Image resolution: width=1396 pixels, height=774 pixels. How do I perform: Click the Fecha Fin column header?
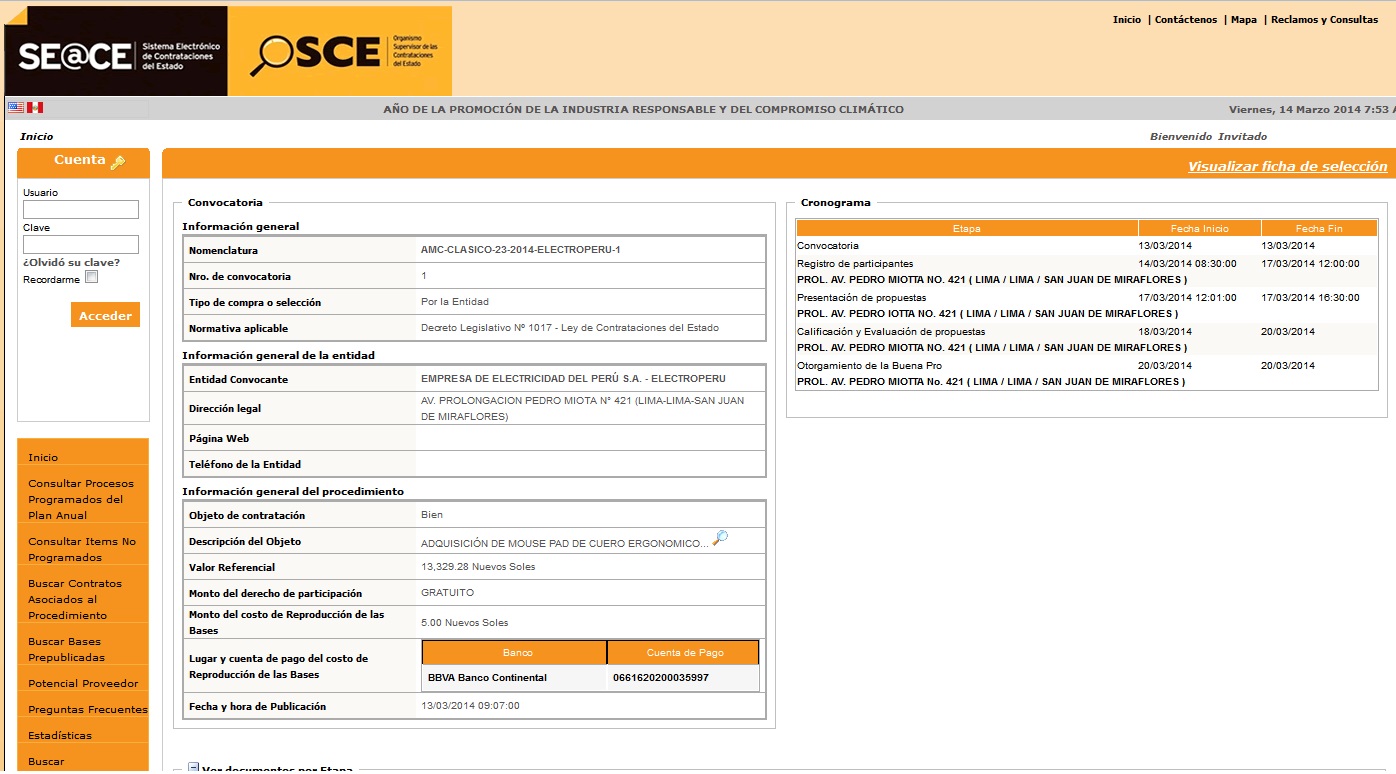[1319, 229]
